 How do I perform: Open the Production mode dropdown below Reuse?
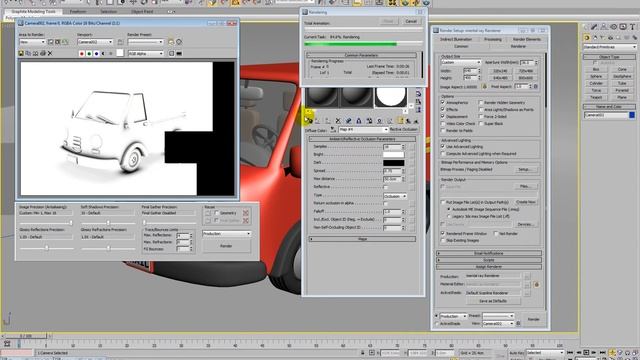coord(227,233)
